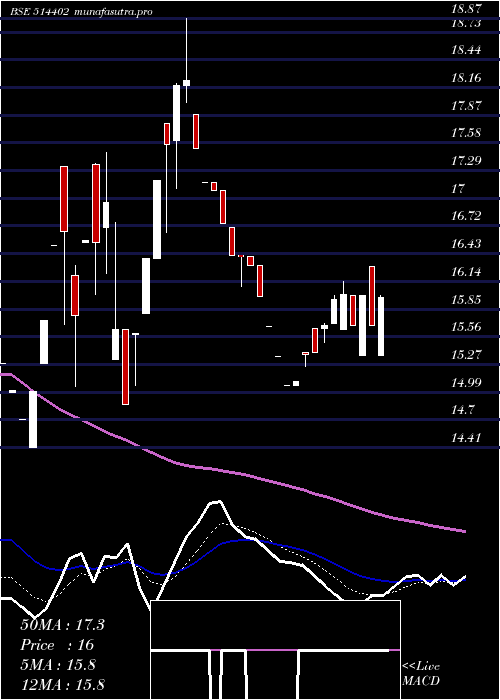
Task: Click the MACD histogram panel box
Action: click(x=275, y=650)
